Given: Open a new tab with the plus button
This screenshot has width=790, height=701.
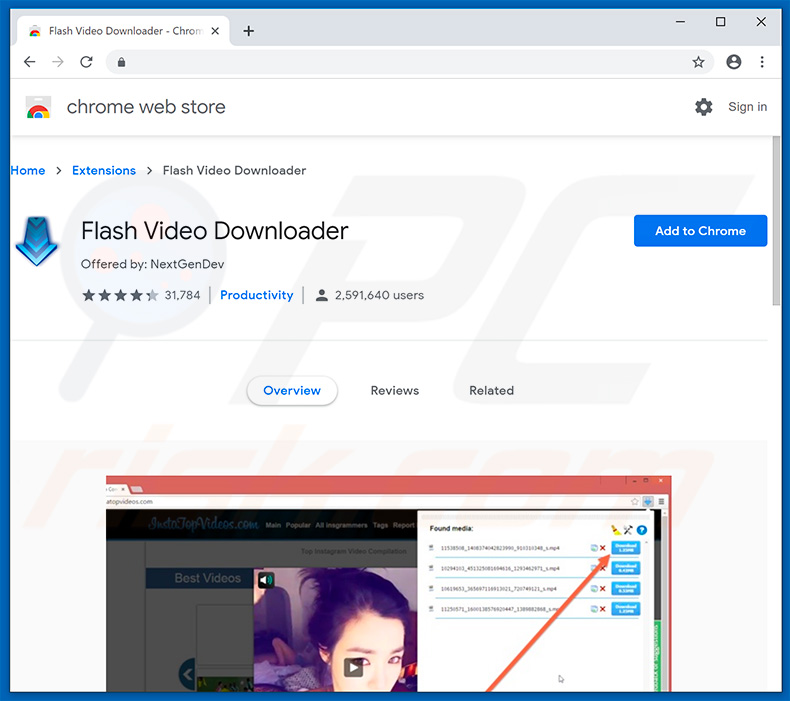Looking at the screenshot, I should [248, 31].
